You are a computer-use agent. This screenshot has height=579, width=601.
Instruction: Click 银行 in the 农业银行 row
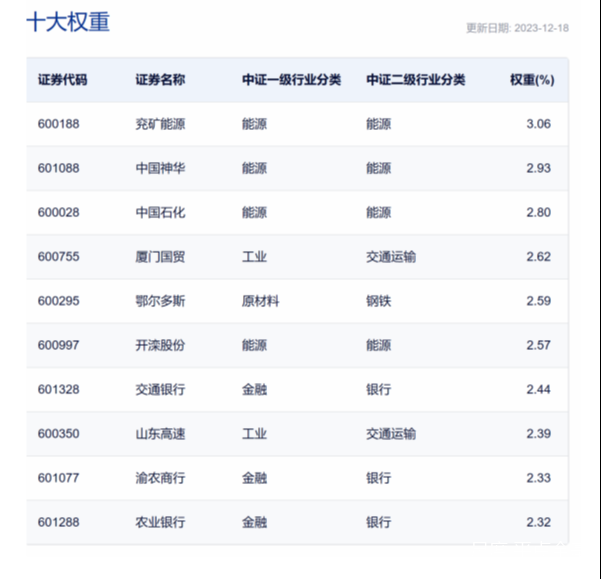pyautogui.click(x=379, y=522)
